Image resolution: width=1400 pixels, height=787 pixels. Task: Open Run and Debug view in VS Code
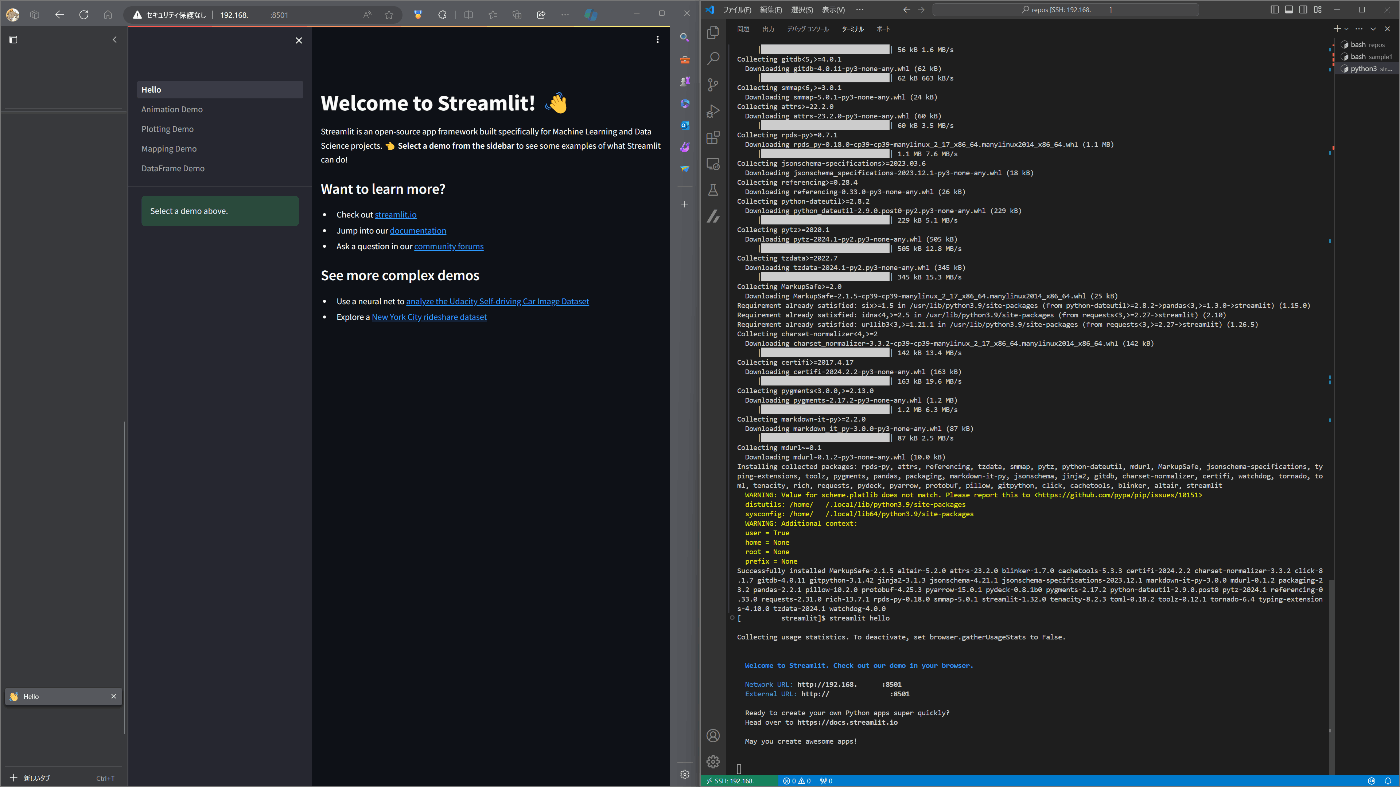(713, 111)
